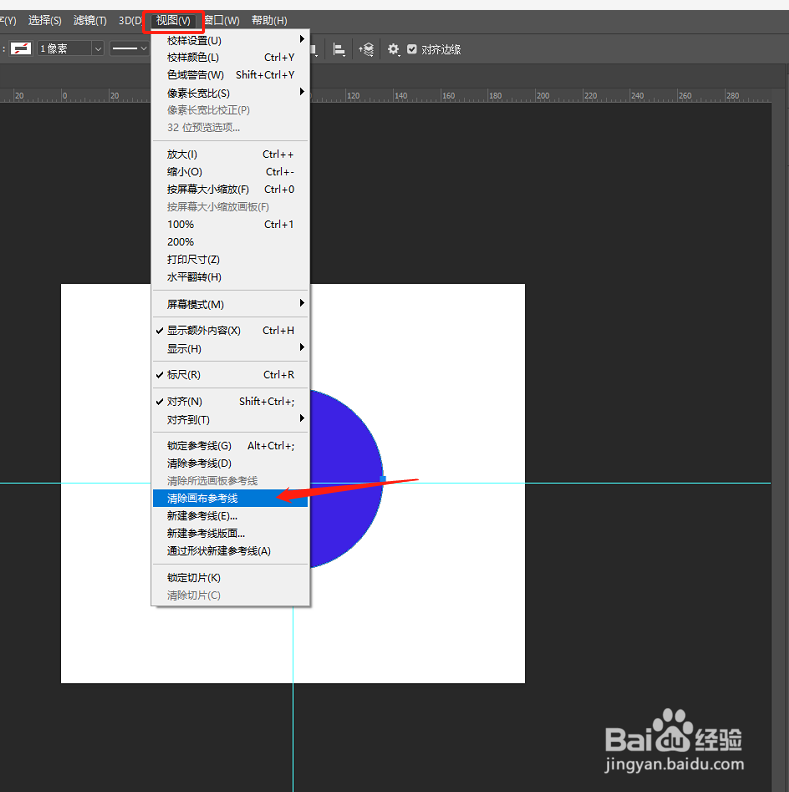Choose 新建参考线(E)...
Image resolution: width=789 pixels, height=792 pixels.
click(230, 516)
